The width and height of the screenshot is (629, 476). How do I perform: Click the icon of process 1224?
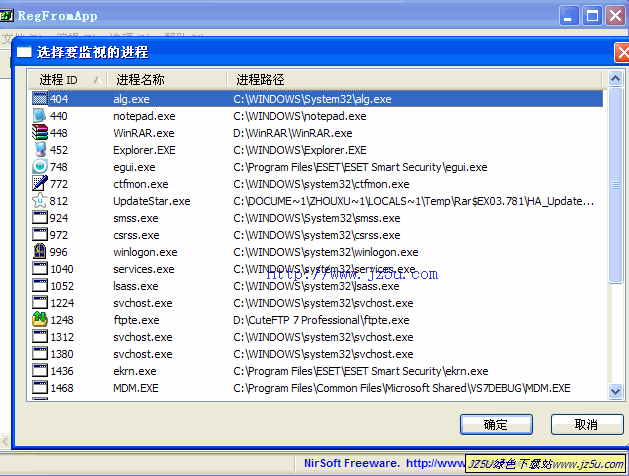tap(40, 302)
